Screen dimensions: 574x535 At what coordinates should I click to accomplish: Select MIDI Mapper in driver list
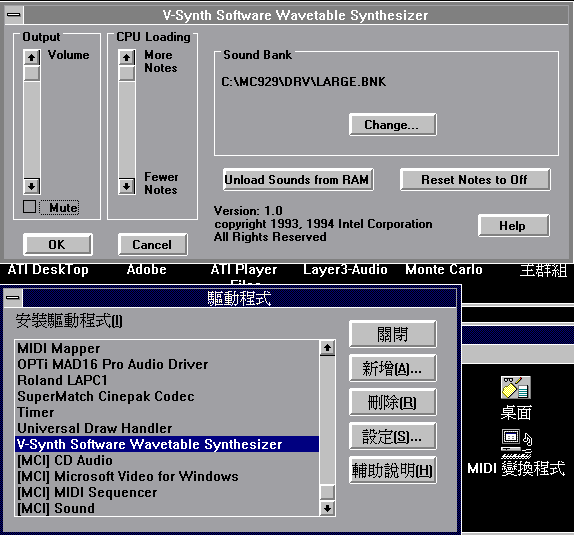(x=167, y=348)
